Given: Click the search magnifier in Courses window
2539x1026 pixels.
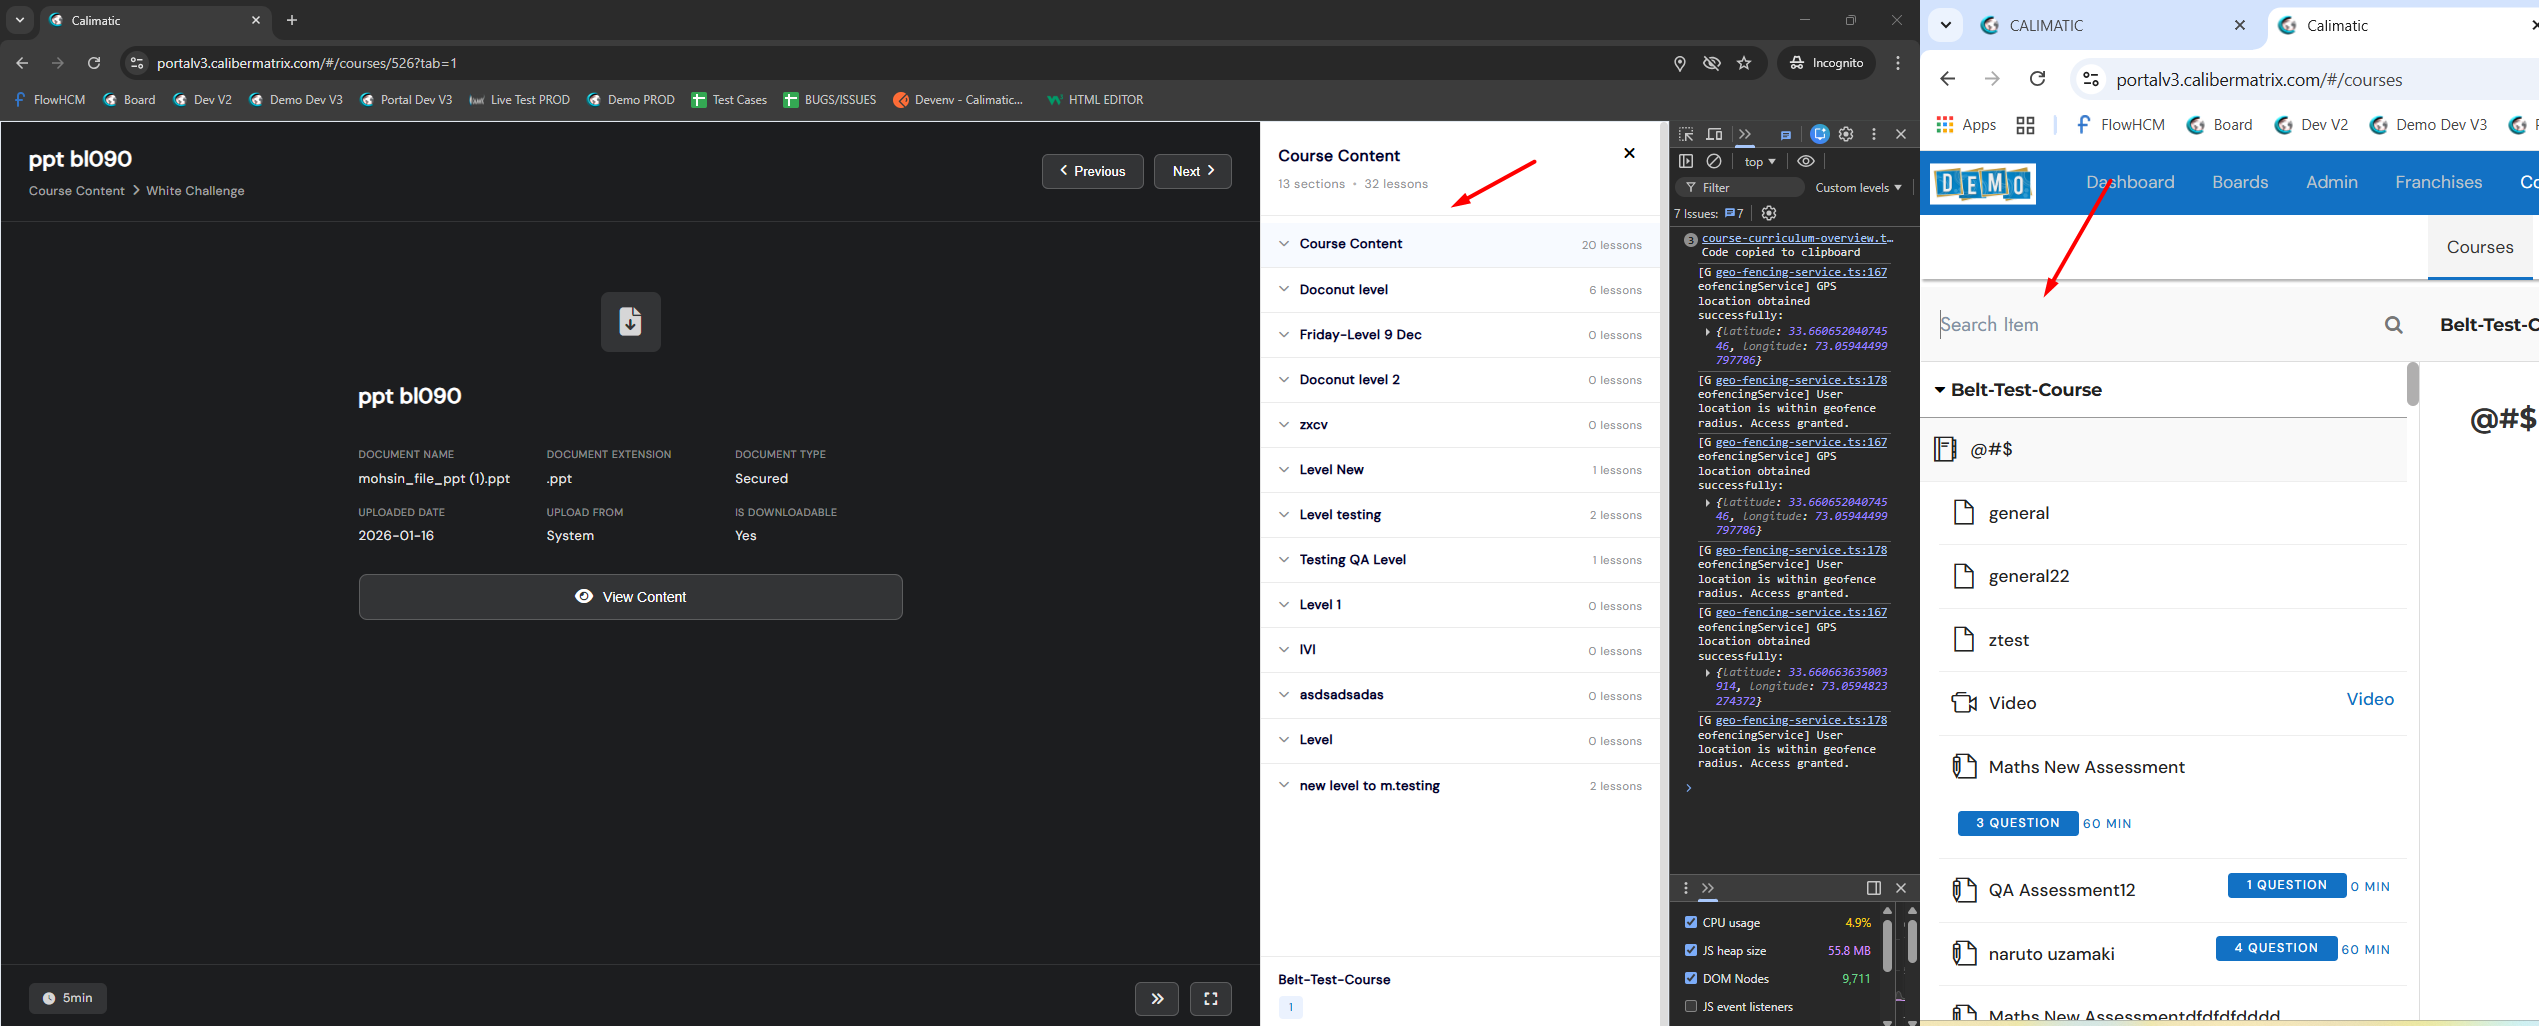Looking at the screenshot, I should (x=2393, y=325).
